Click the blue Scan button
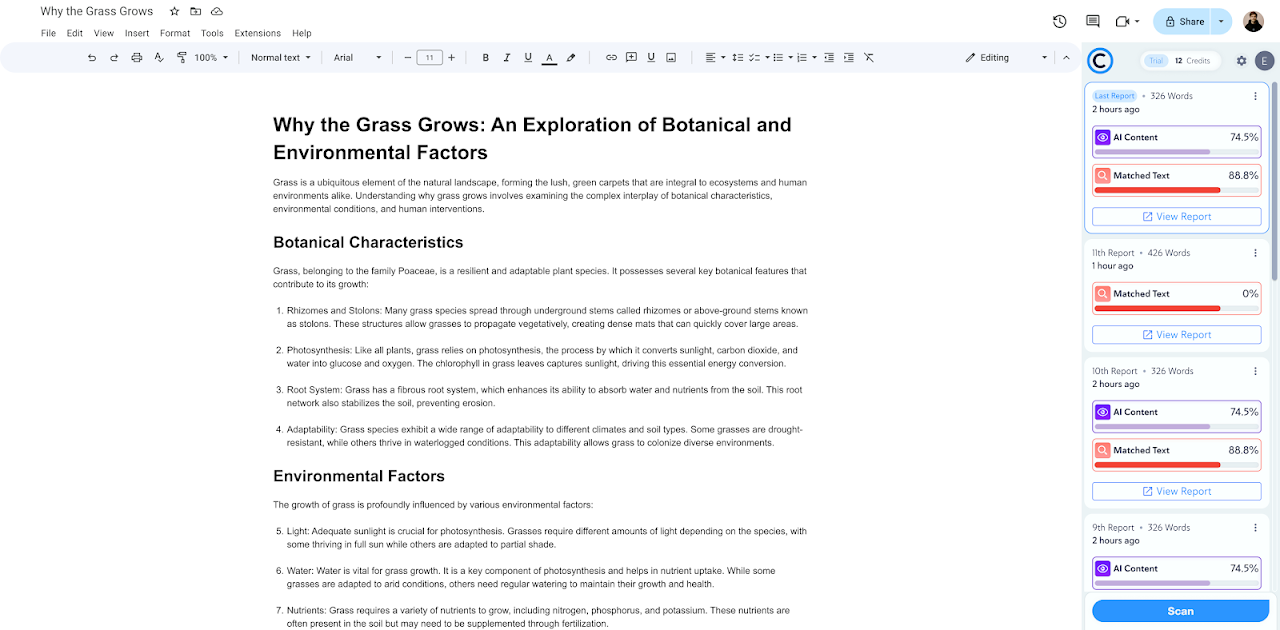The image size is (1280, 630). [x=1180, y=611]
